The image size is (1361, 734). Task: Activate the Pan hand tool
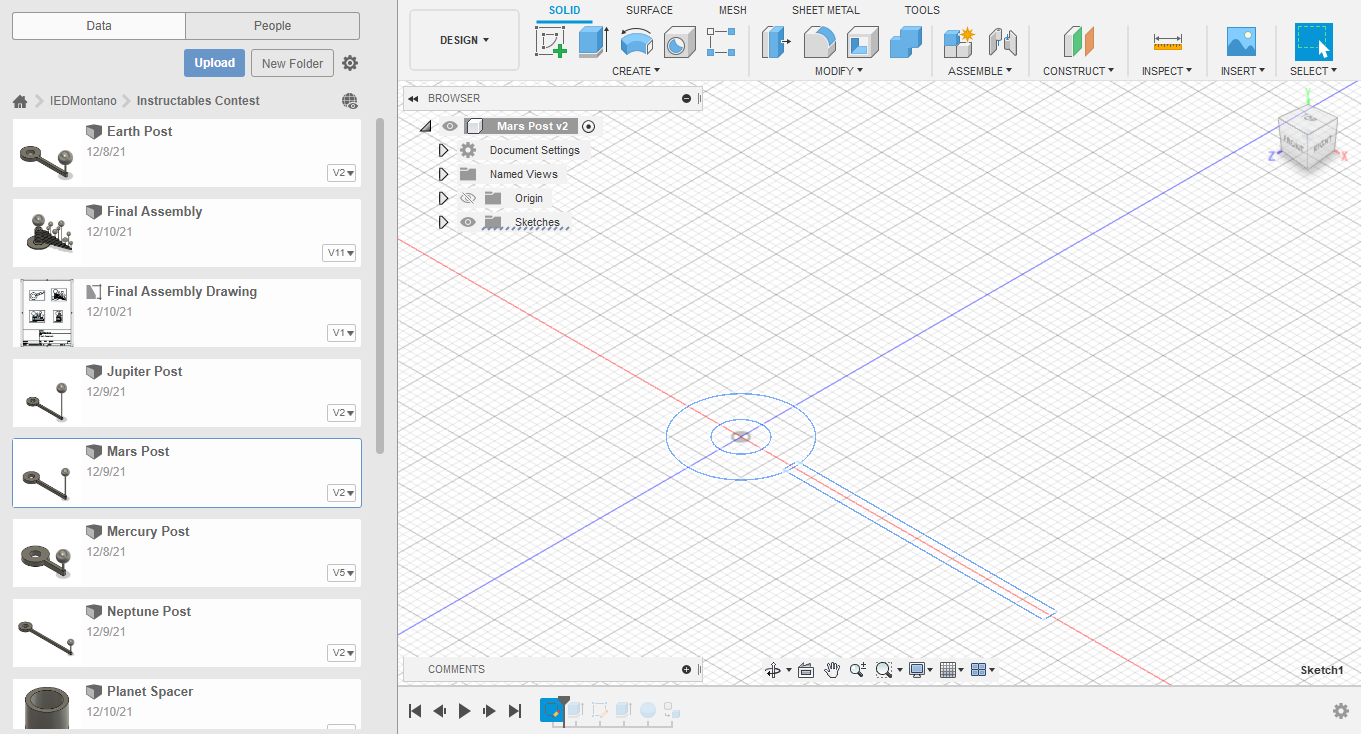coord(832,670)
